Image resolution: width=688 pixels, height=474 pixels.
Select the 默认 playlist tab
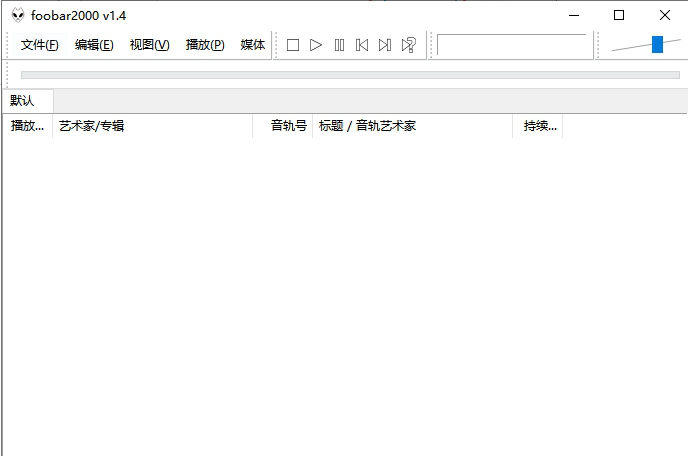pyautogui.click(x=27, y=101)
